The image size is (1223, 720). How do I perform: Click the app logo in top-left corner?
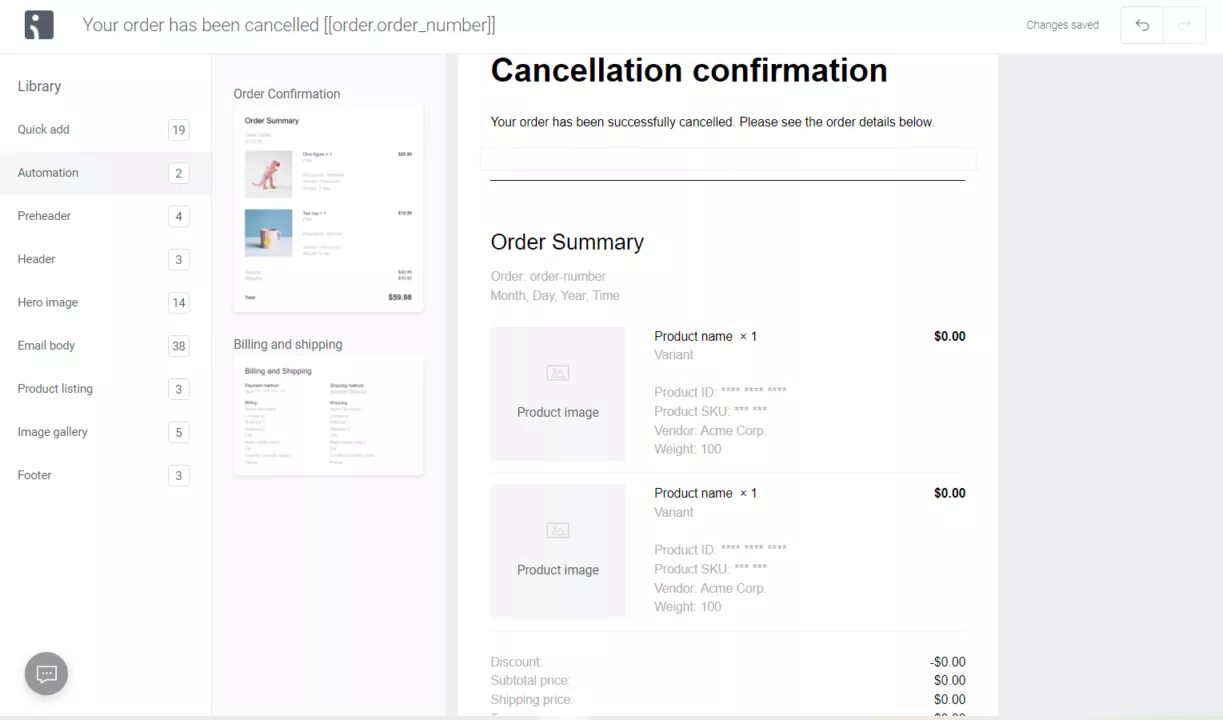[x=37, y=24]
